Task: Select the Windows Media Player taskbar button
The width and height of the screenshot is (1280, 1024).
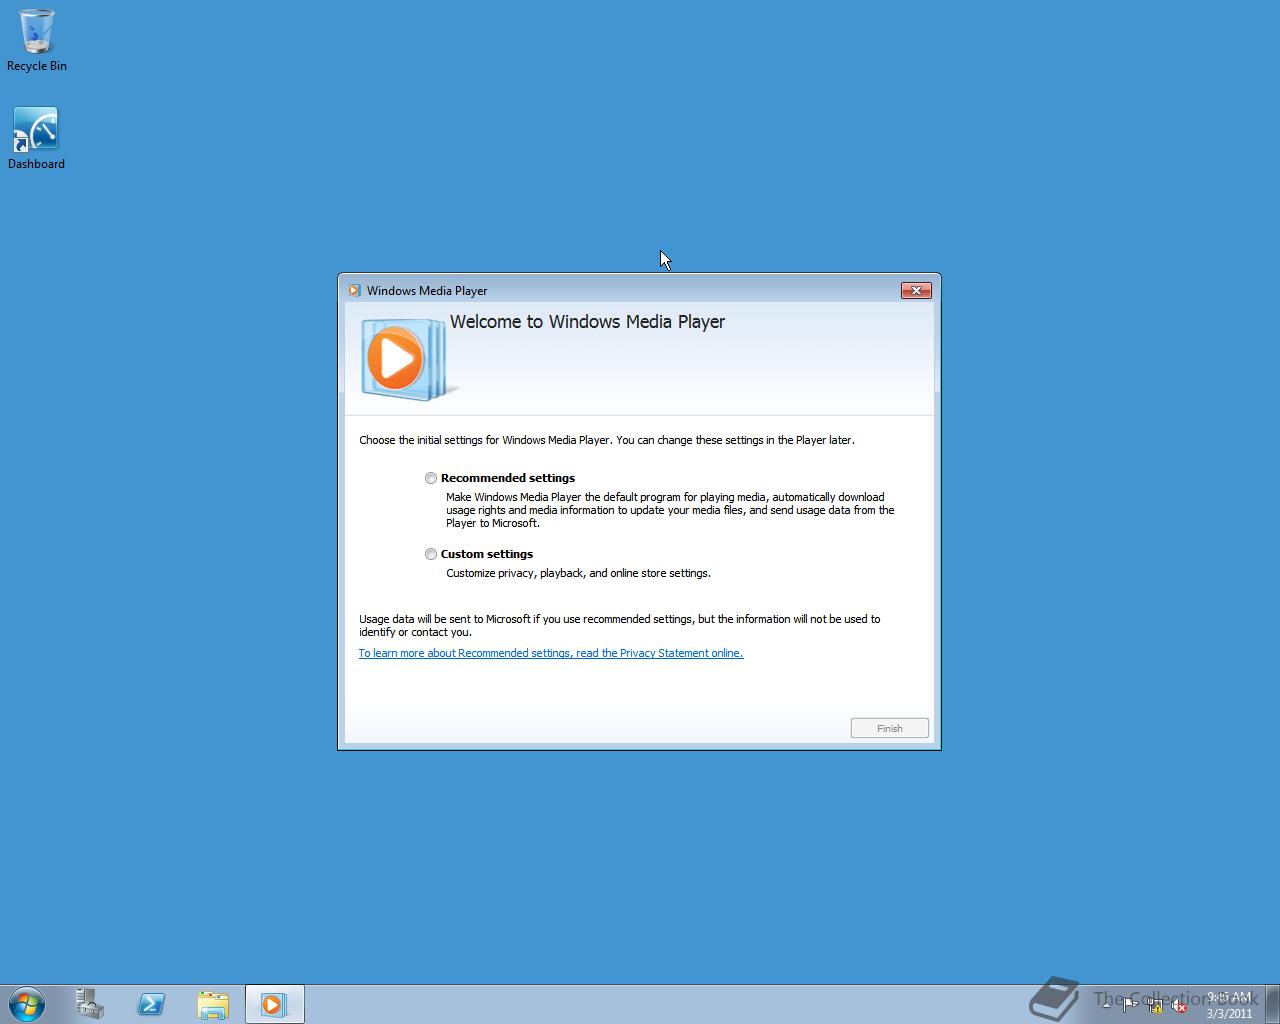Action: [274, 1004]
